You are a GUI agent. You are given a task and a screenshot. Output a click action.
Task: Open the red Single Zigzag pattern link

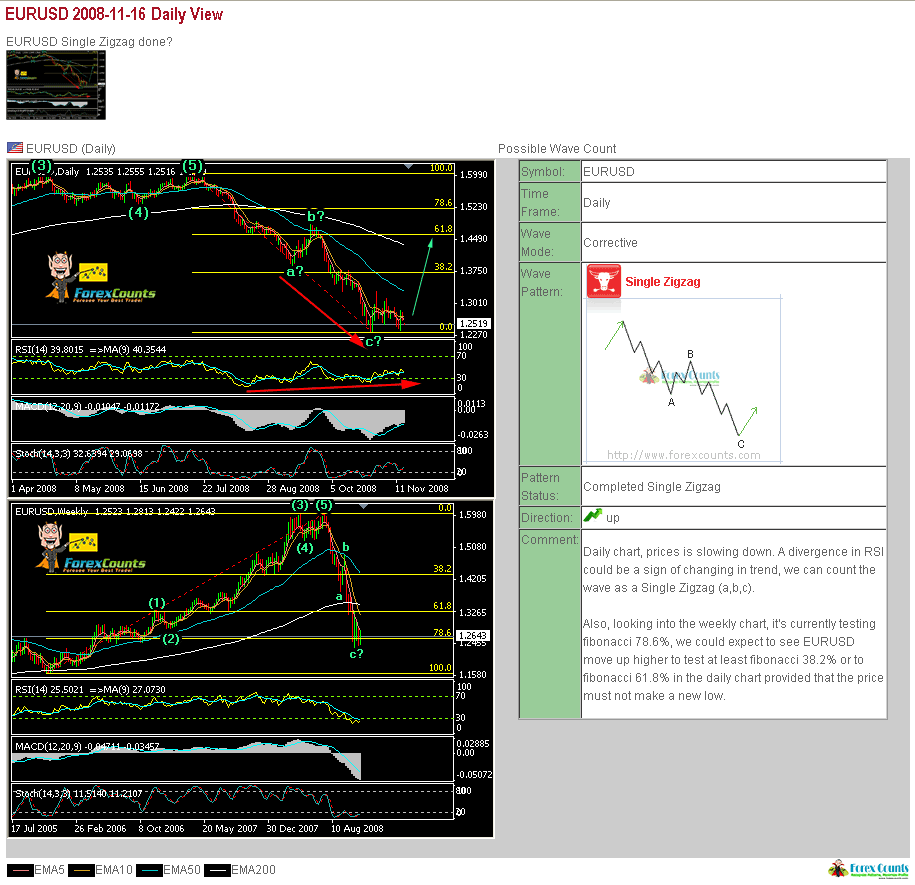(662, 282)
